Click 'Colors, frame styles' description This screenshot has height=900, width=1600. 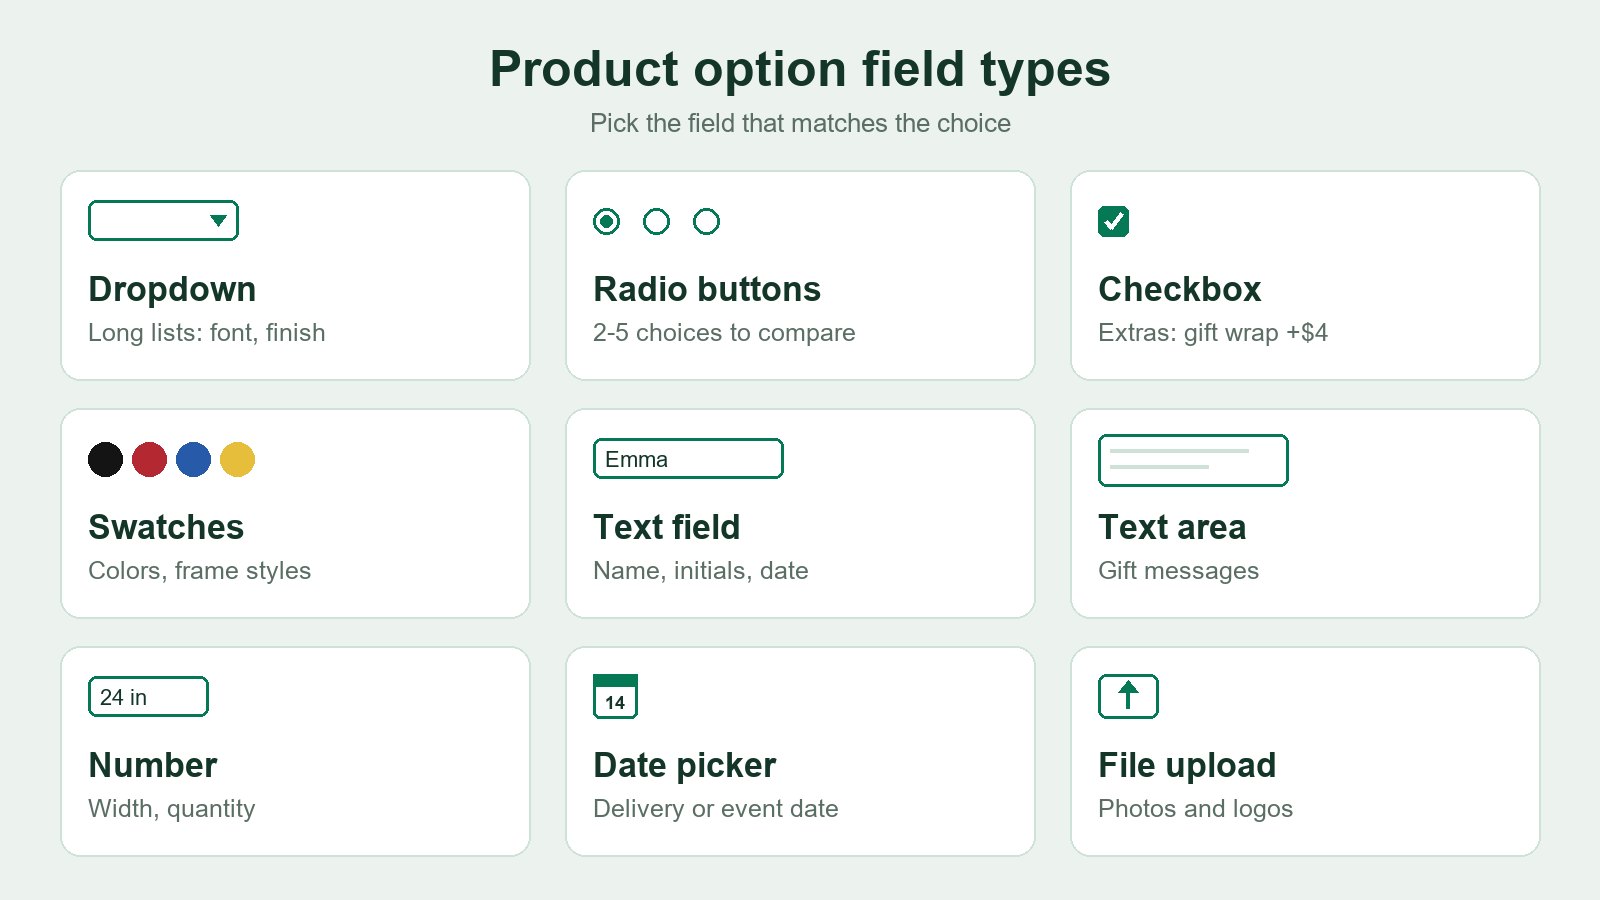(x=200, y=571)
